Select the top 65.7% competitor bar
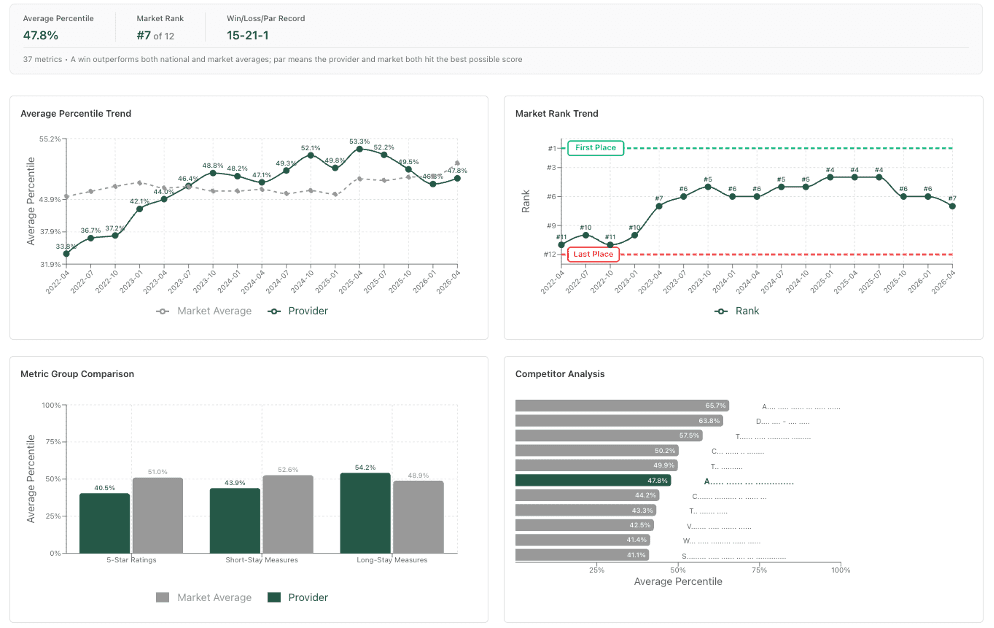The width and height of the screenshot is (994, 628). (622, 406)
